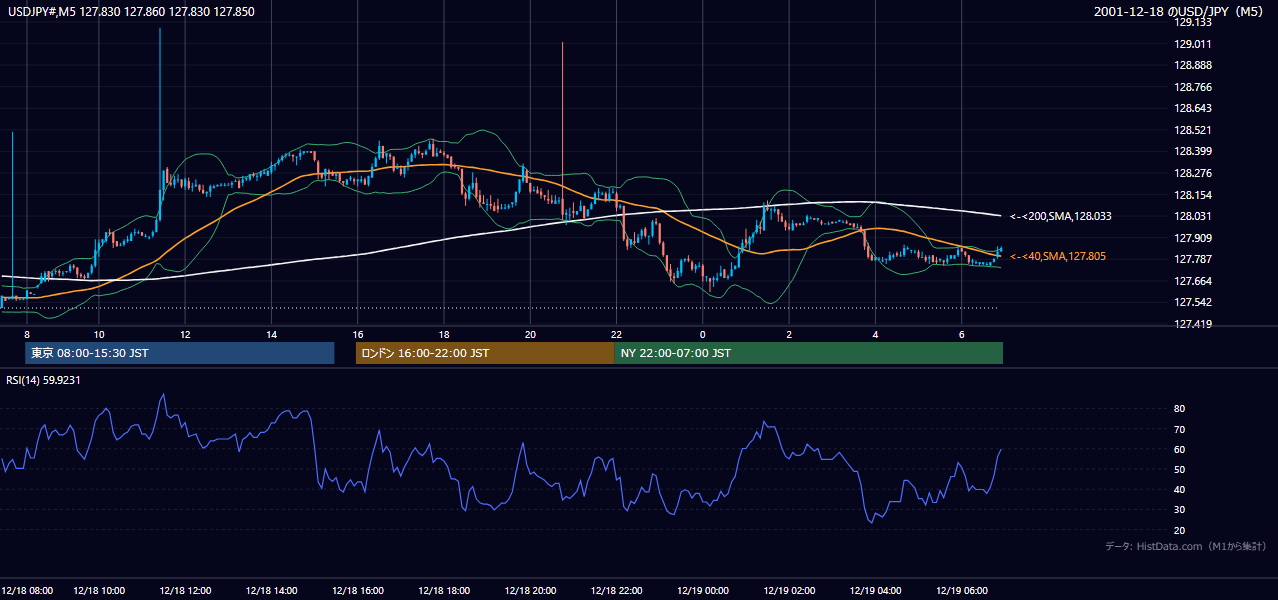This screenshot has width=1278, height=600.
Task: Click the 12/18 08:00 date axis label
Action: coord(27,590)
